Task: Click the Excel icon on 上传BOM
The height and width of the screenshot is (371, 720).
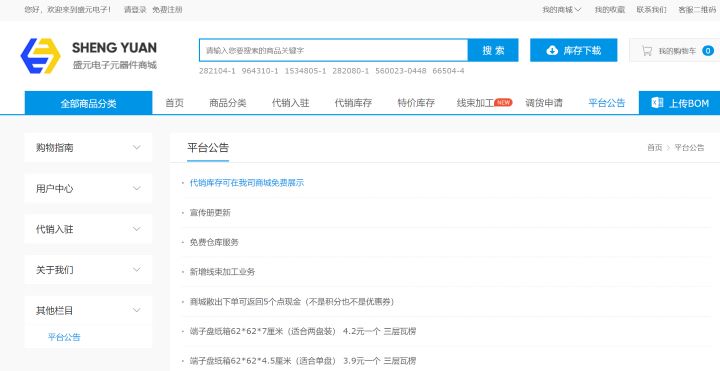Action: (657, 103)
